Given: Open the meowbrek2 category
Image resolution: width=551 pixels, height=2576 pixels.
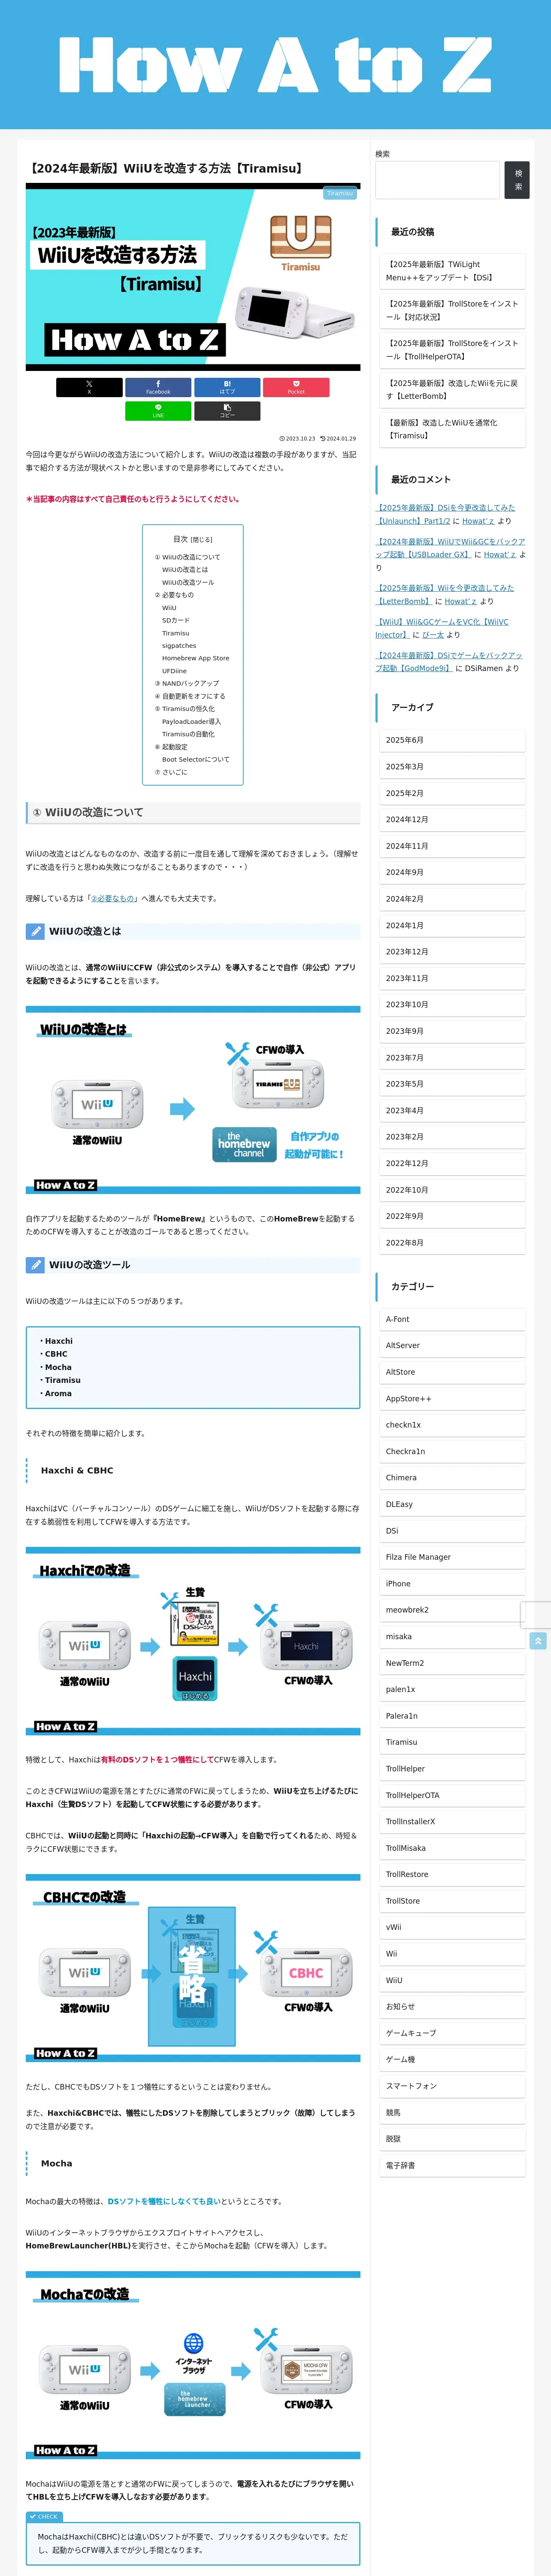Looking at the screenshot, I should click(x=452, y=1610).
